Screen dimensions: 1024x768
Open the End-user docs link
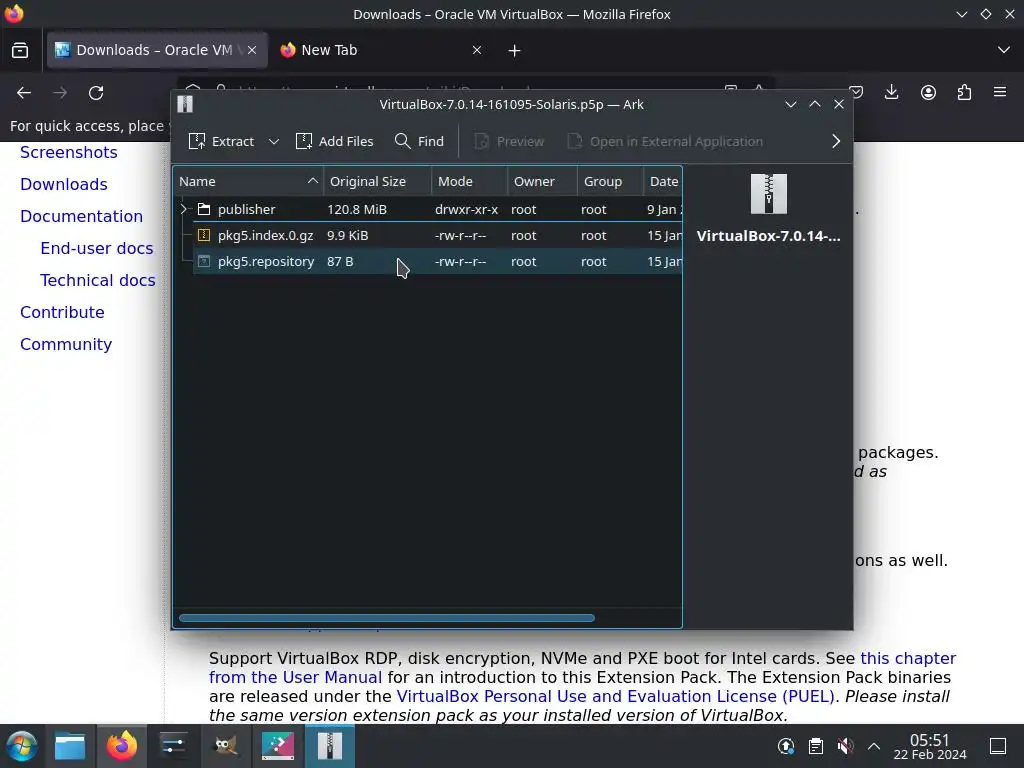coord(97,248)
